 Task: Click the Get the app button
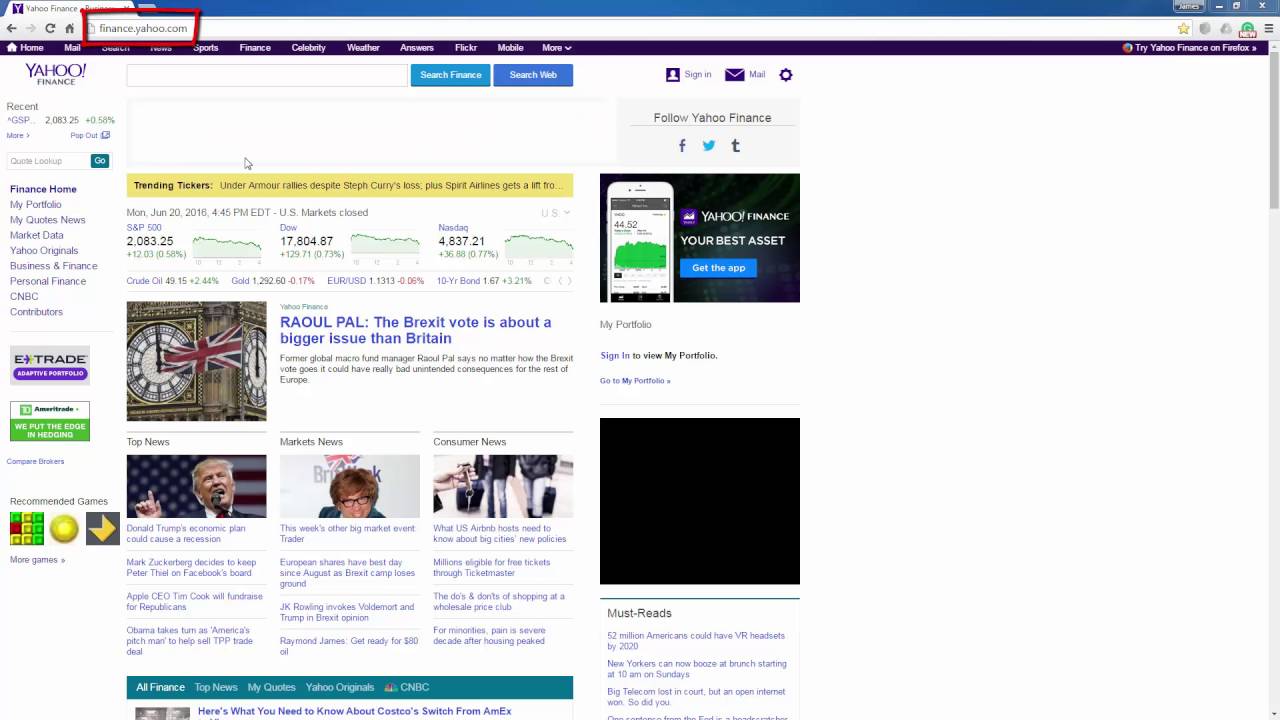tap(719, 268)
